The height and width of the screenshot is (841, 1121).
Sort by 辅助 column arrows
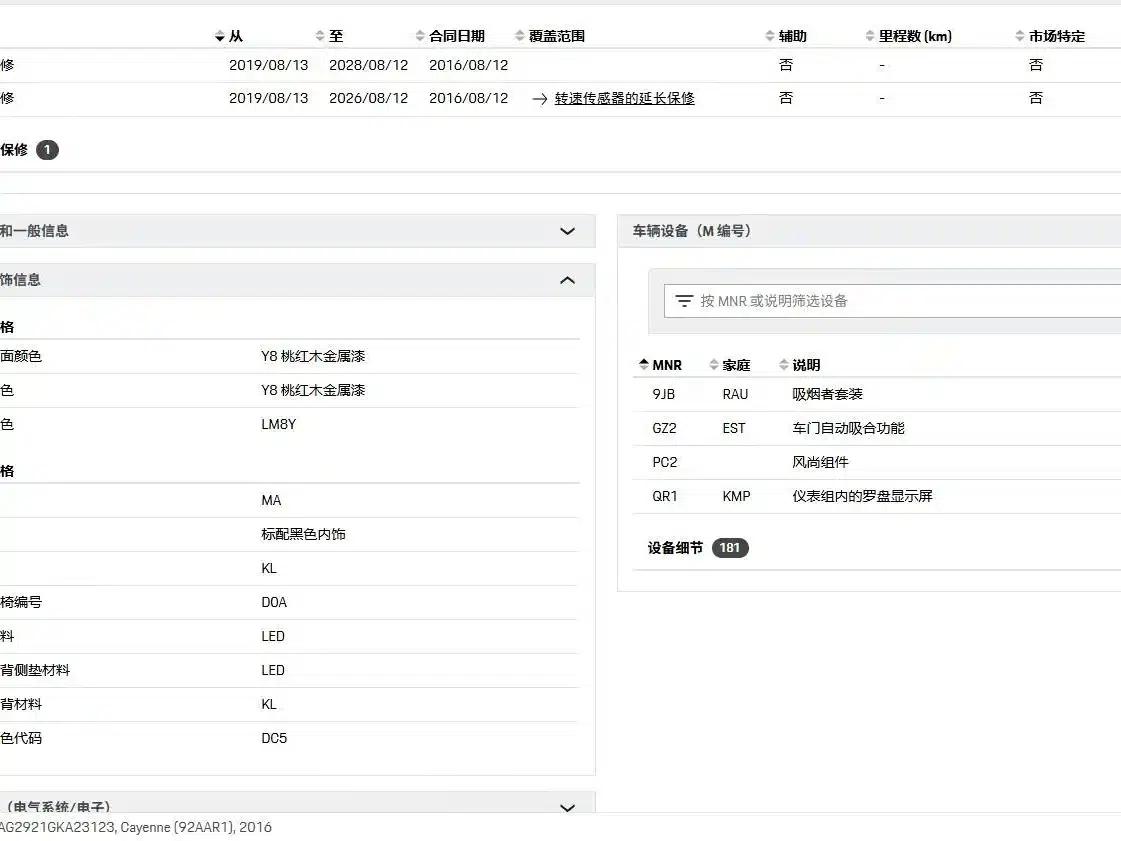coord(785,36)
